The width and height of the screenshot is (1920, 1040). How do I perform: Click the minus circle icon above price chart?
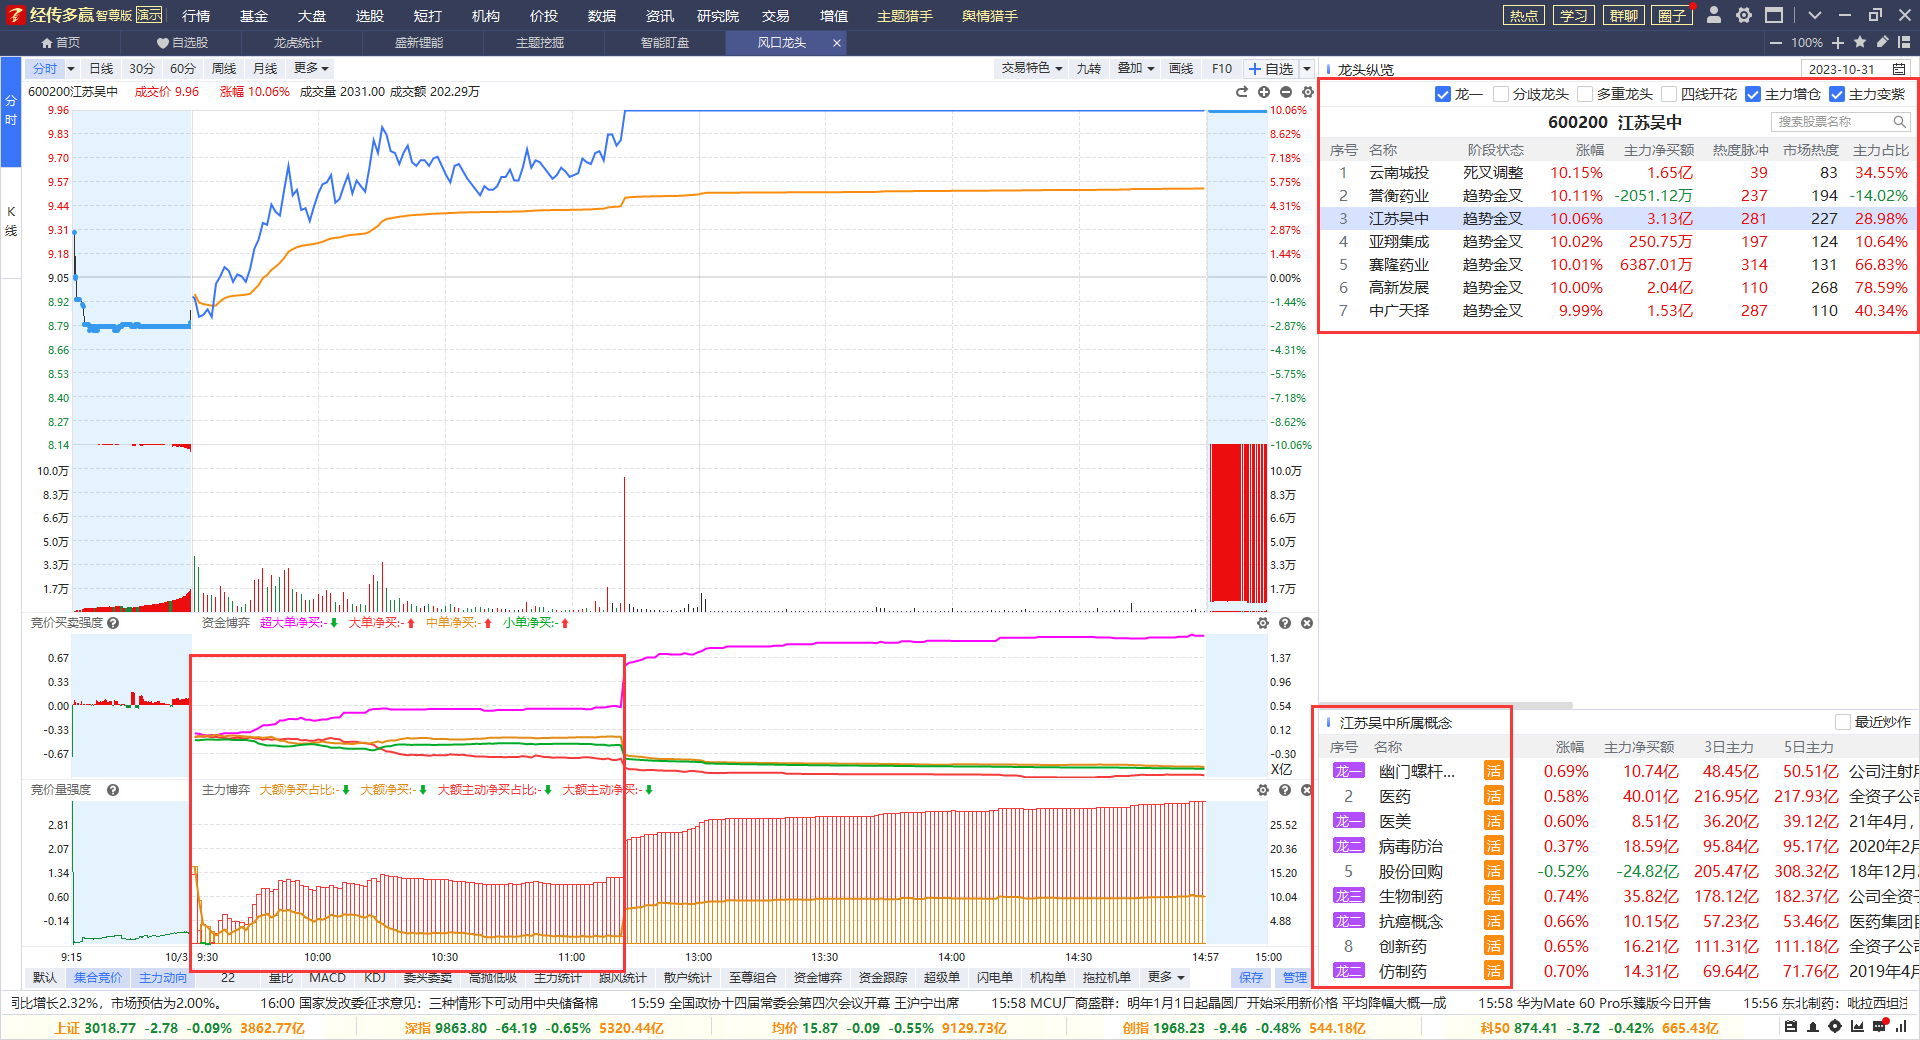pos(1286,92)
